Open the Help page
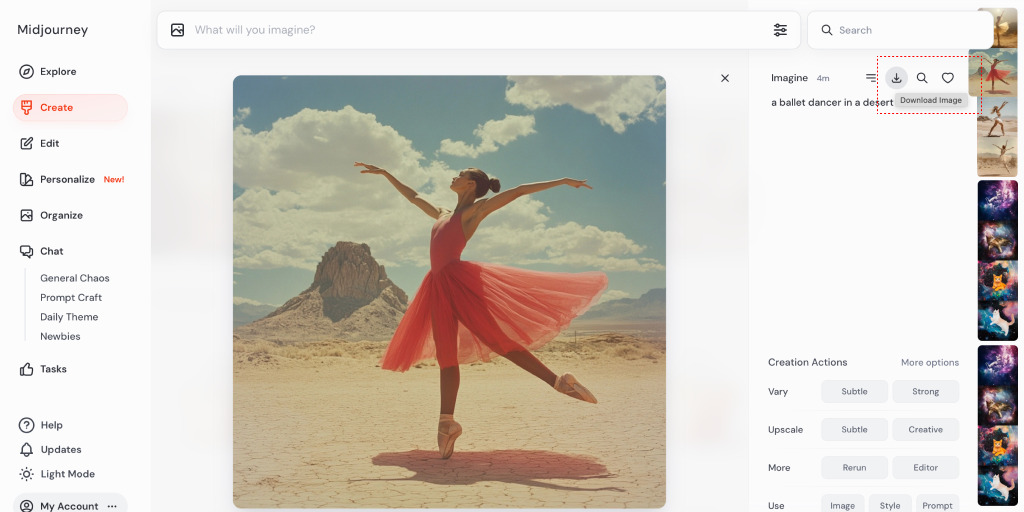 click(x=41, y=425)
